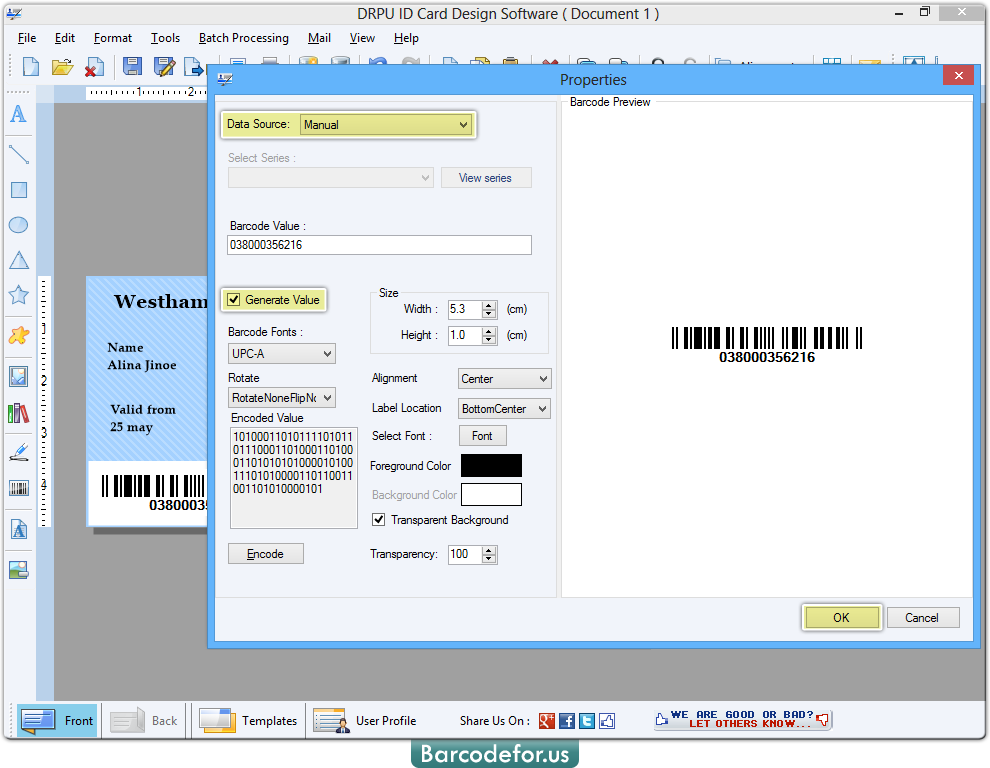The height and width of the screenshot is (768, 990).
Task: Select the Image insert tool
Action: pos(18,376)
